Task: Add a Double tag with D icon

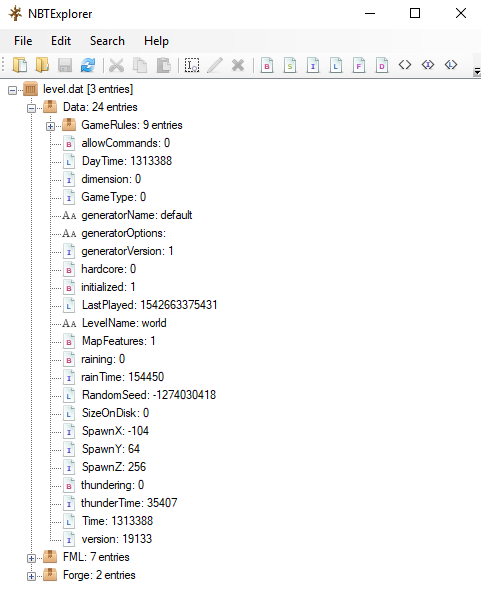Action: pos(382,65)
